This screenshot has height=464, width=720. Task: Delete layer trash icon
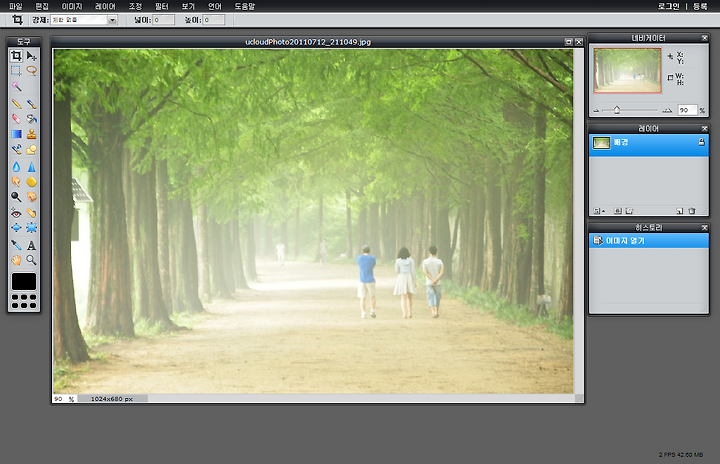692,211
